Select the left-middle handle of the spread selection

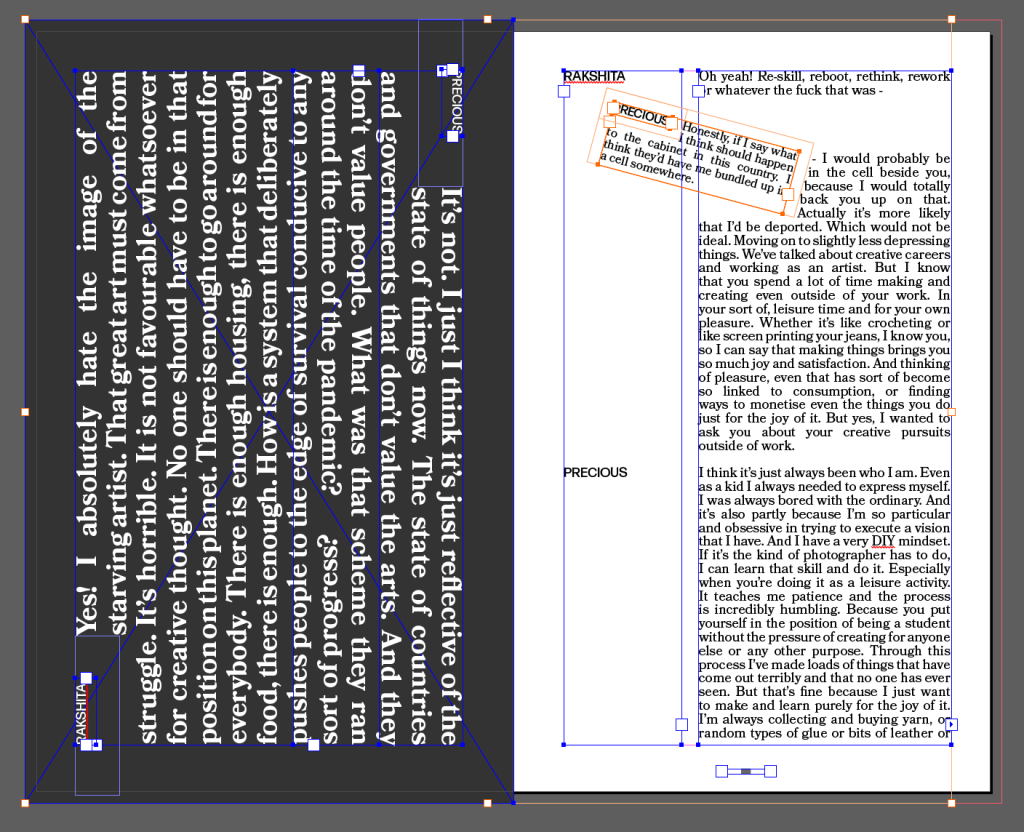click(25, 412)
